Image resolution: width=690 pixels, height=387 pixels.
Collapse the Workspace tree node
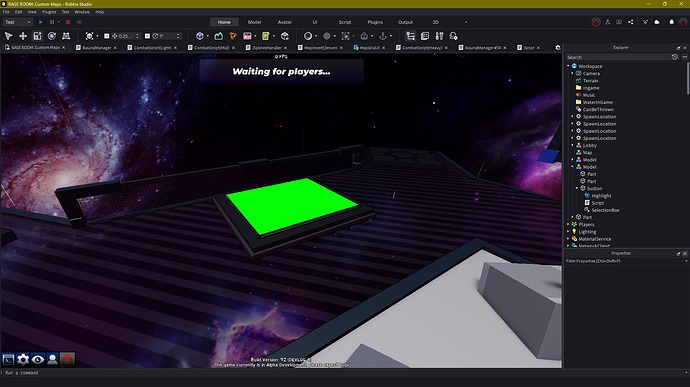[x=568, y=66]
